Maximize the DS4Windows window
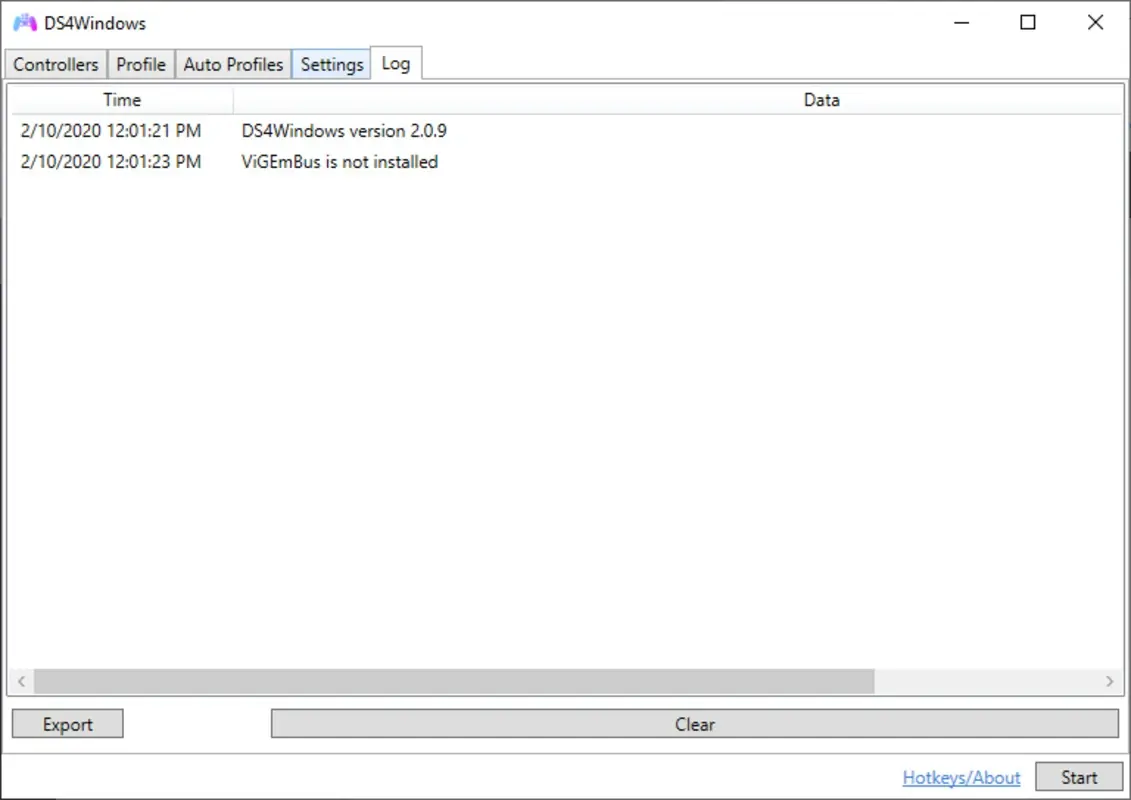The image size is (1131, 800). (x=1027, y=22)
